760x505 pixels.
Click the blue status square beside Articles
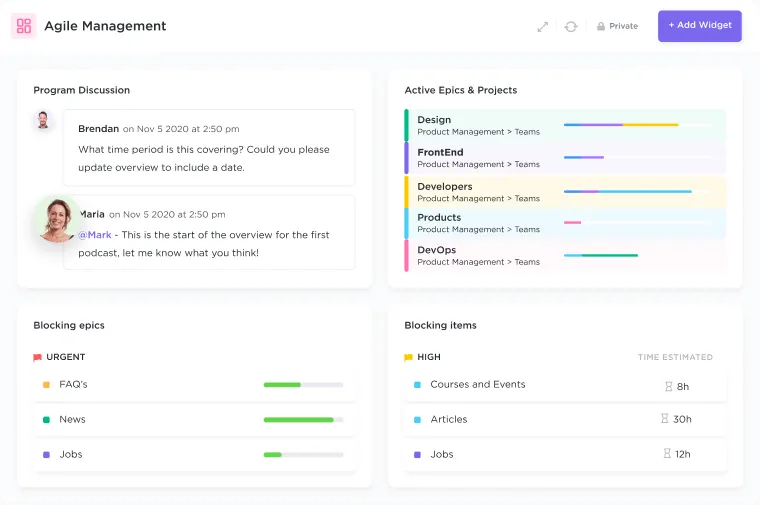[417, 420]
